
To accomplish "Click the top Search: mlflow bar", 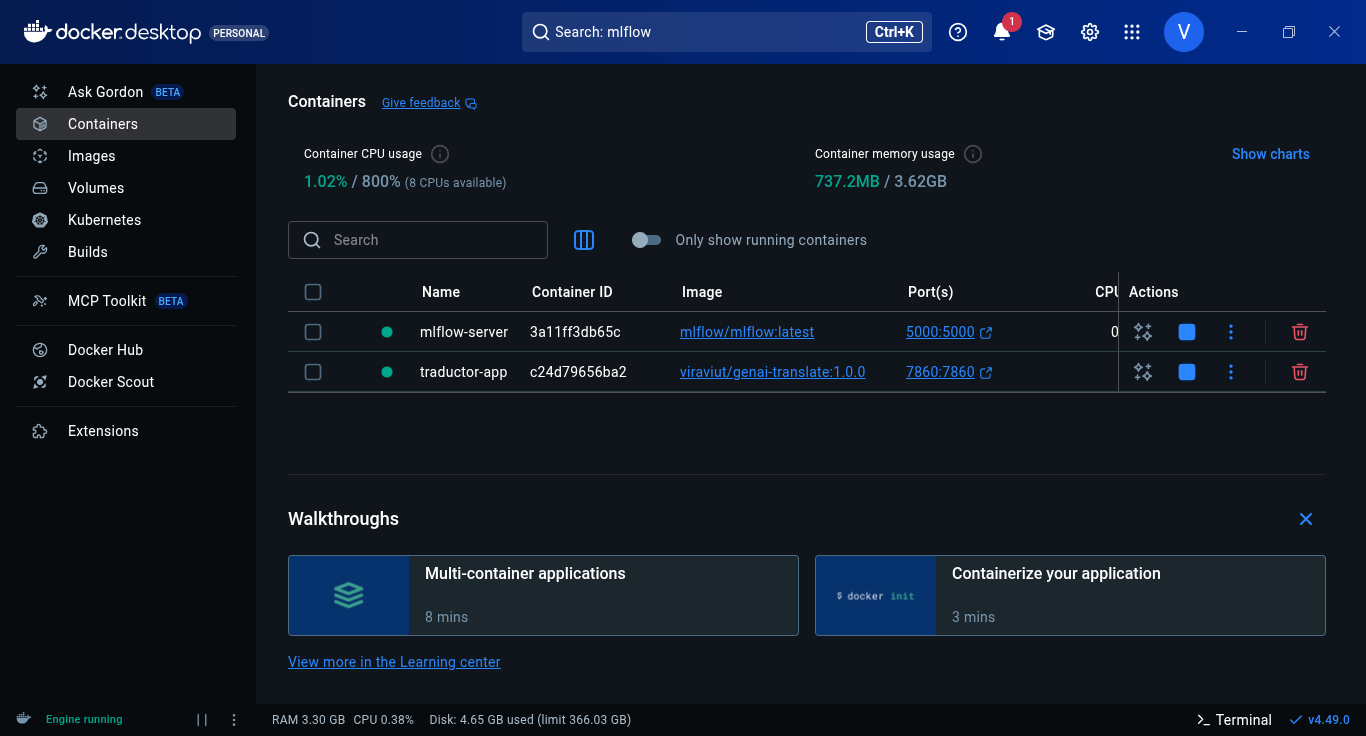I will pos(727,32).
